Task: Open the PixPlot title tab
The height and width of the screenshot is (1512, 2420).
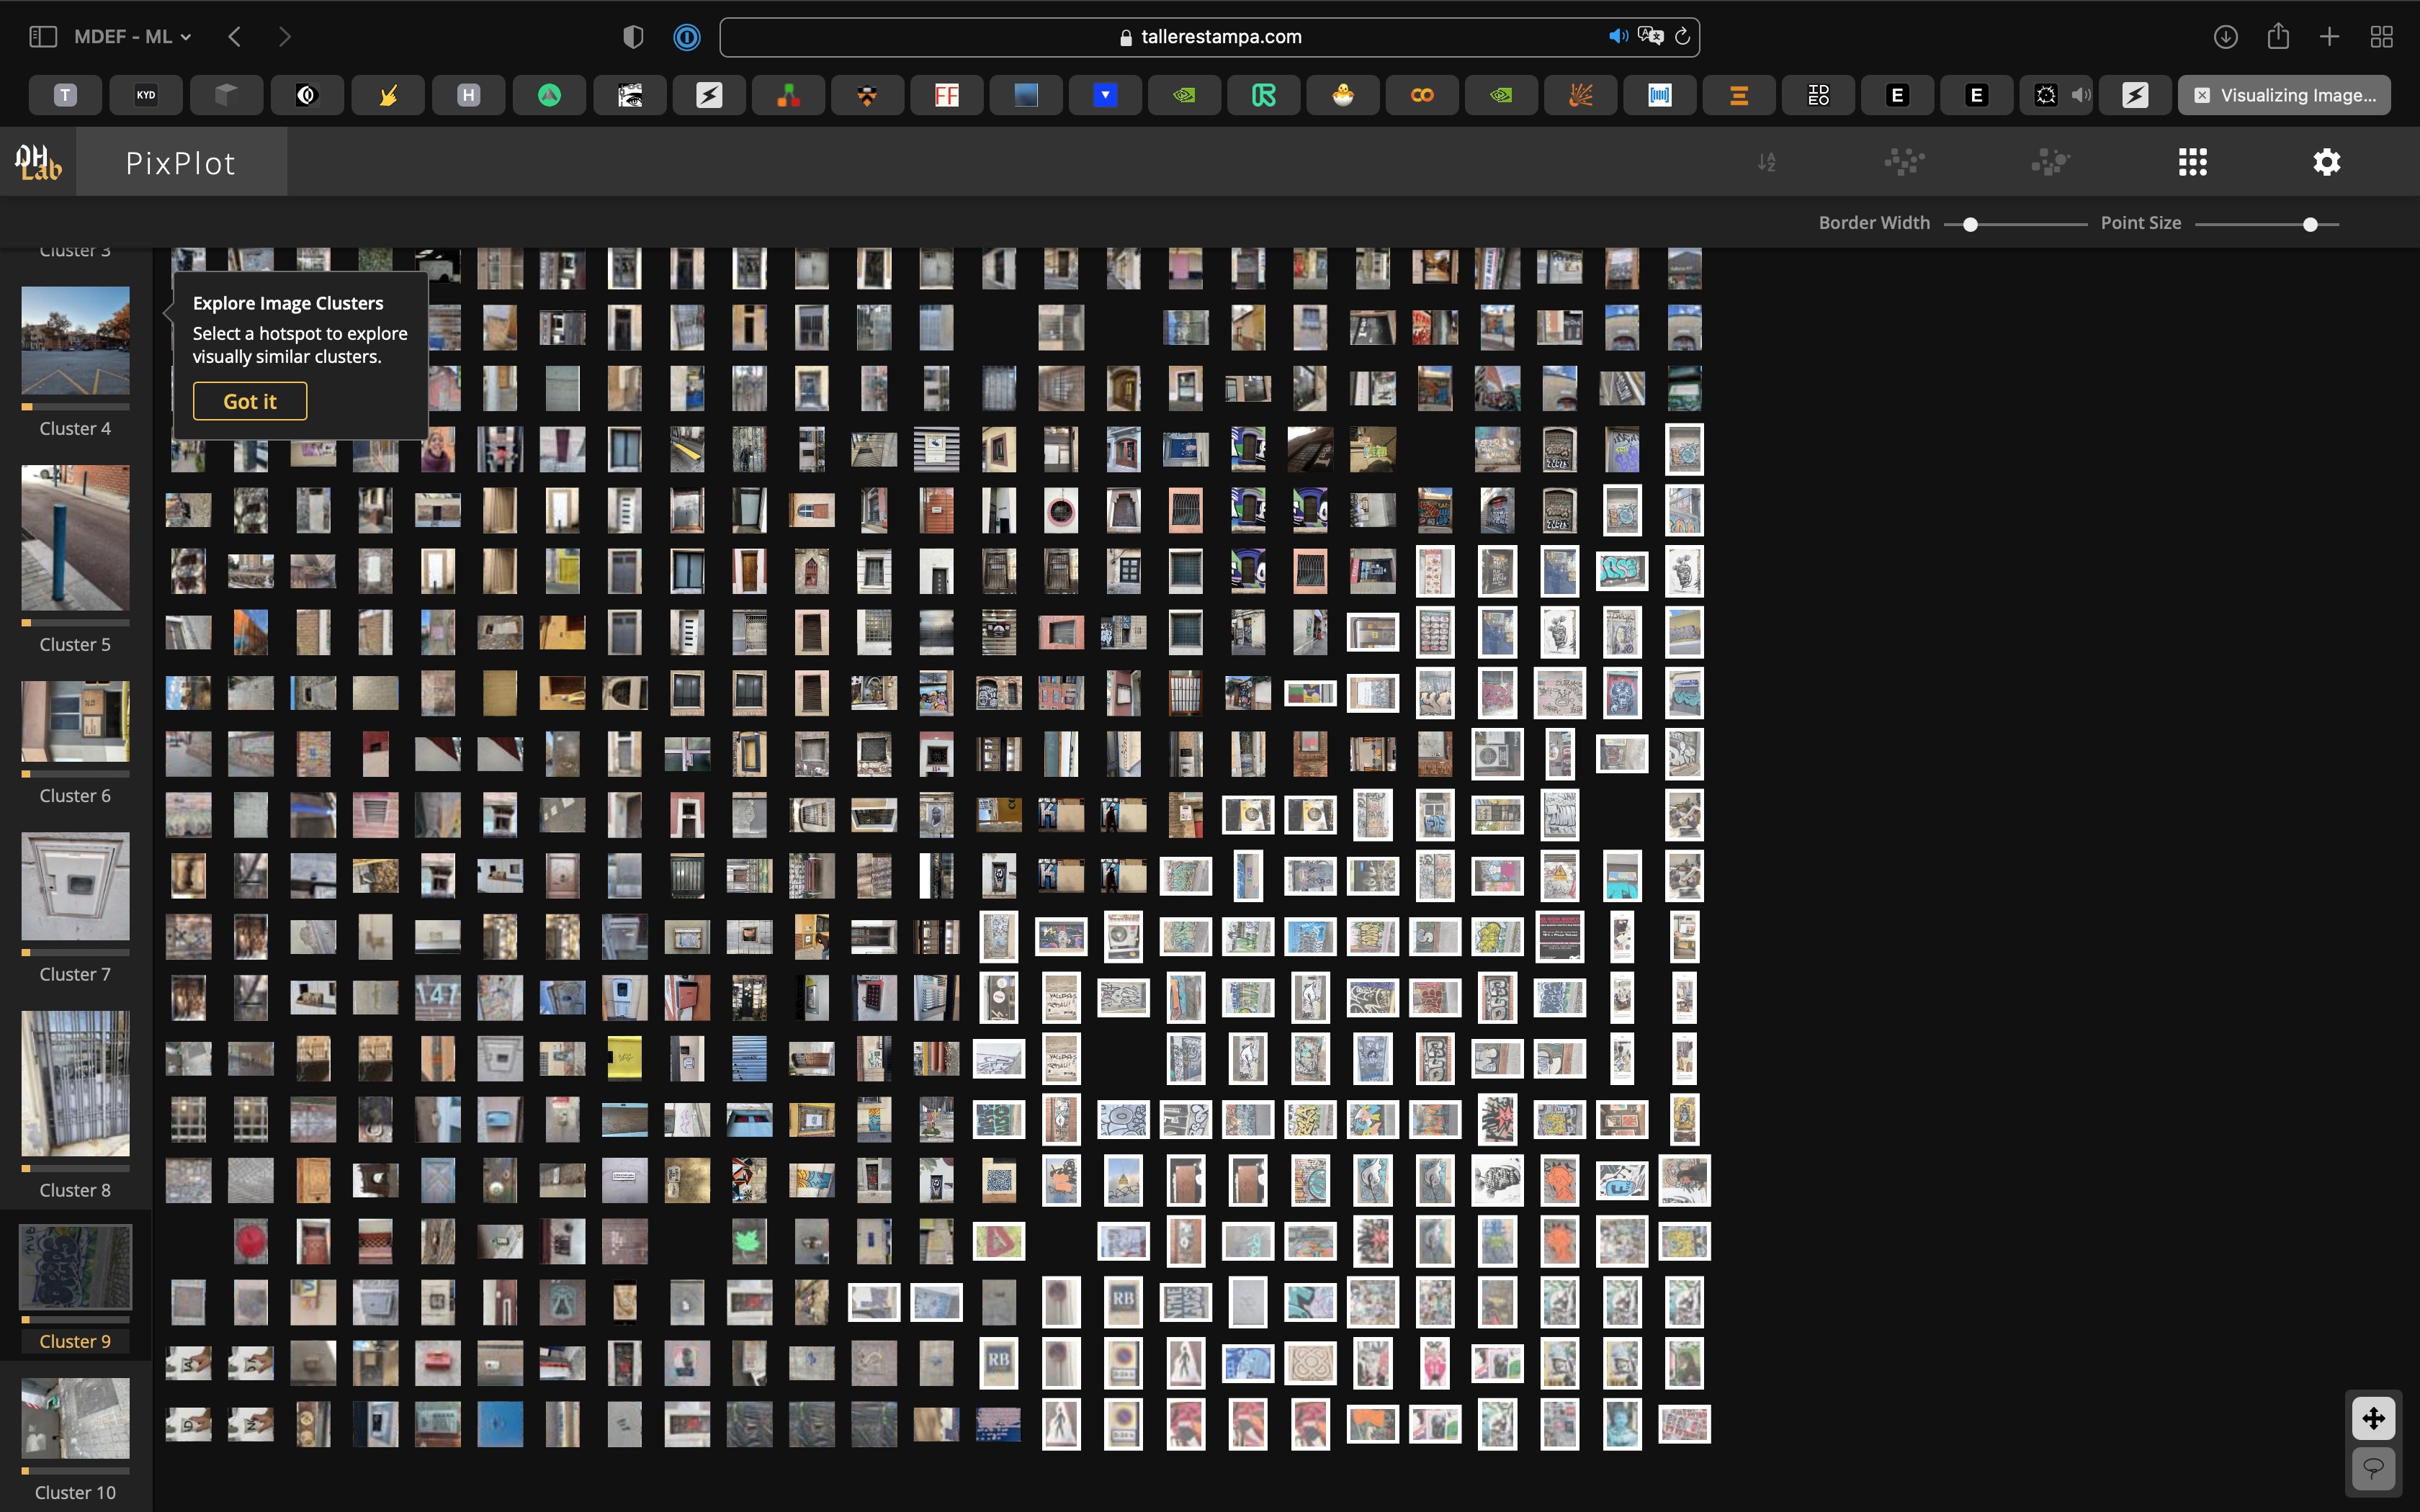Action: [x=181, y=162]
